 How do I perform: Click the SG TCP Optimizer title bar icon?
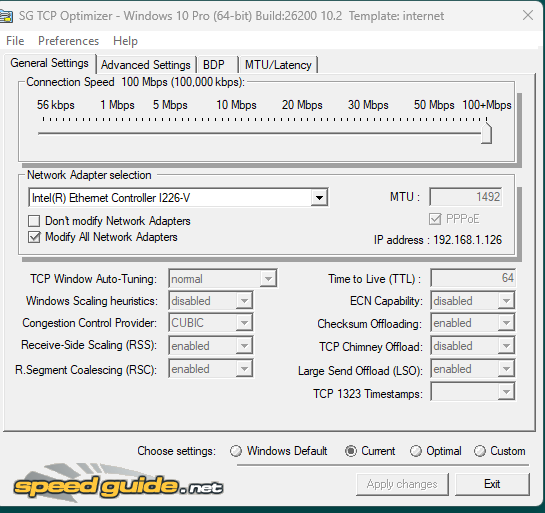[6, 16]
